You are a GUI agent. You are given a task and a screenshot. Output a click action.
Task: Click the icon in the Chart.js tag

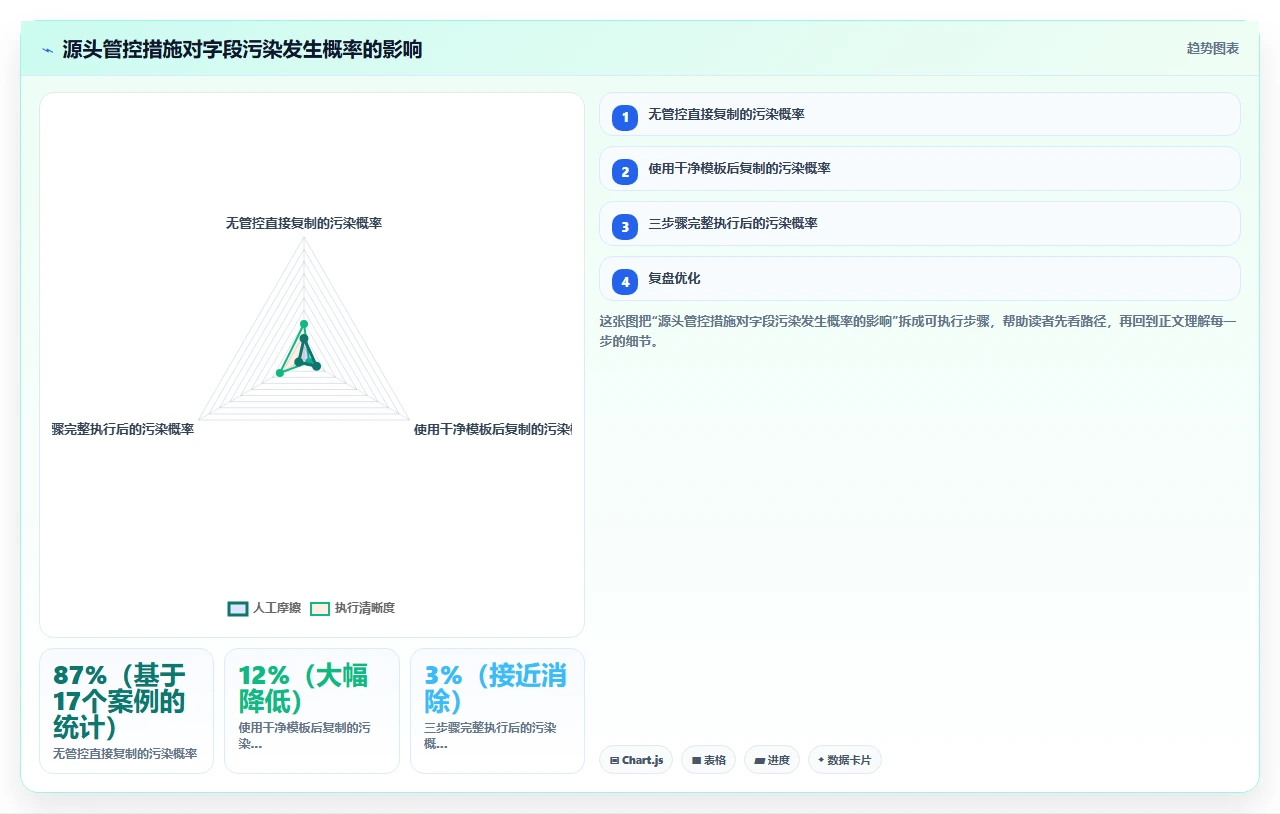pos(614,761)
